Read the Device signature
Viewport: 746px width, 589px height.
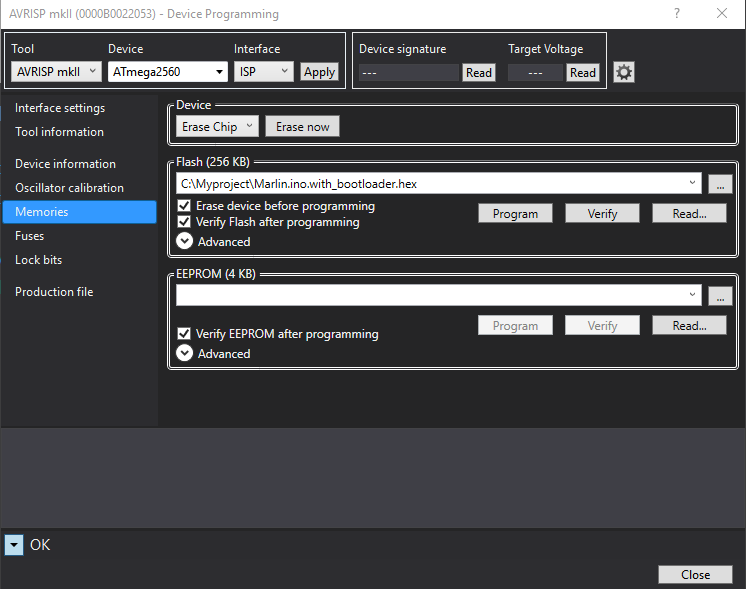[x=479, y=72]
